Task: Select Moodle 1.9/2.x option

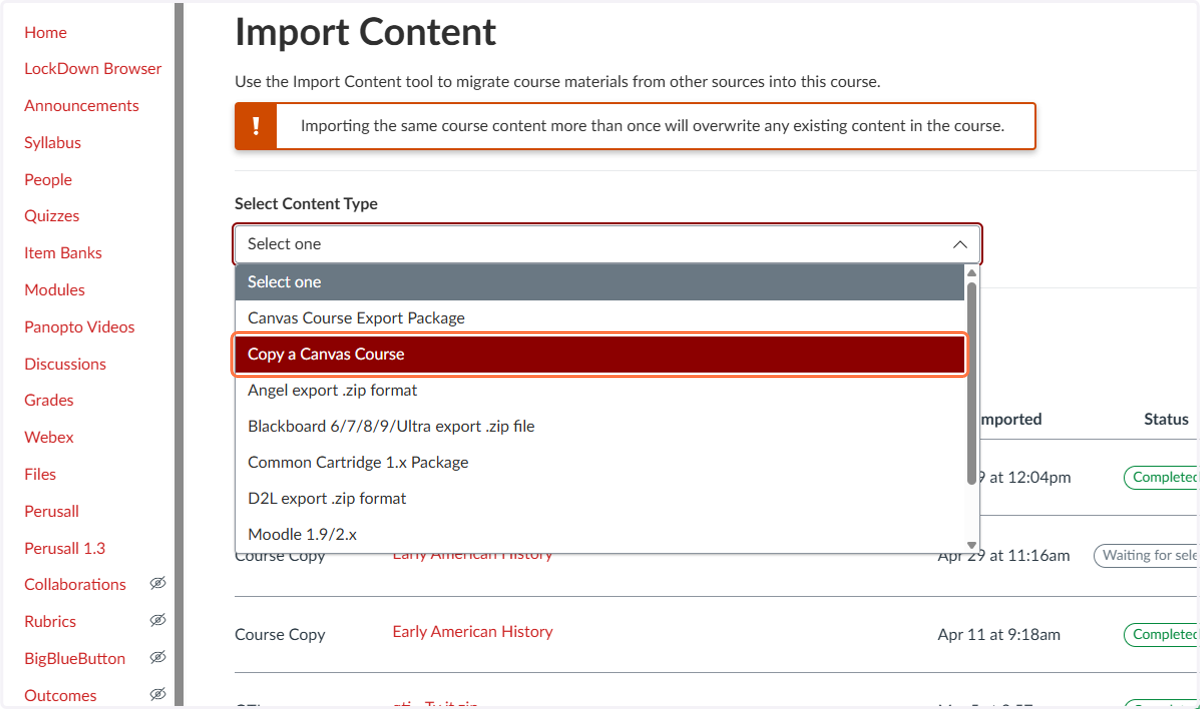Action: click(x=599, y=534)
